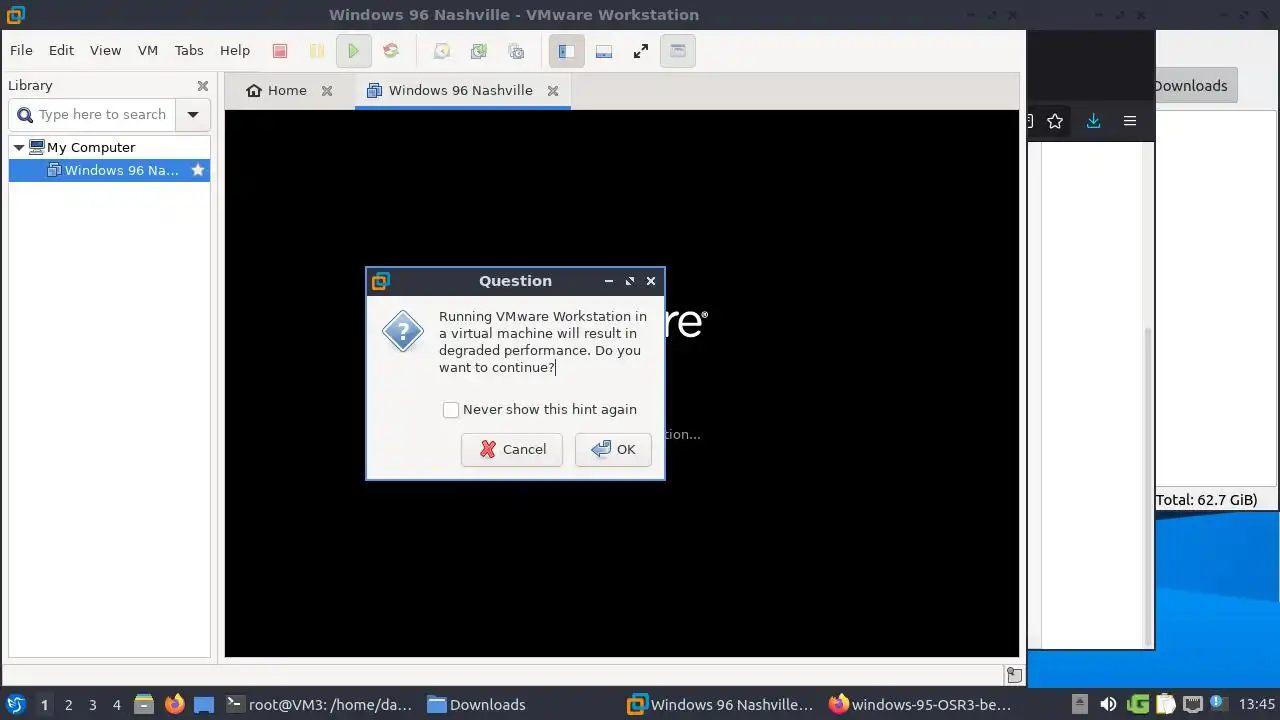Click the search field in Library
The image size is (1280, 720).
coord(93,115)
